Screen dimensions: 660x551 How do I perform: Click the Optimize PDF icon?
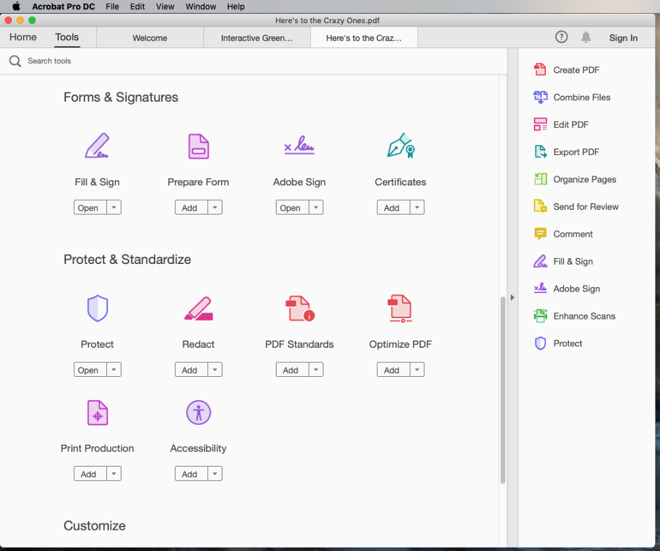(x=400, y=308)
